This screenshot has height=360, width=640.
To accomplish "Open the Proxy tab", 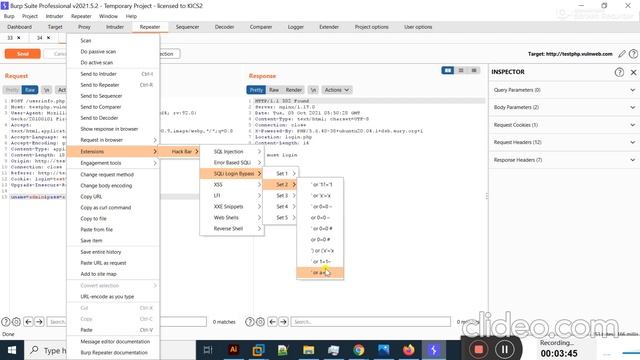I will click(x=84, y=27).
